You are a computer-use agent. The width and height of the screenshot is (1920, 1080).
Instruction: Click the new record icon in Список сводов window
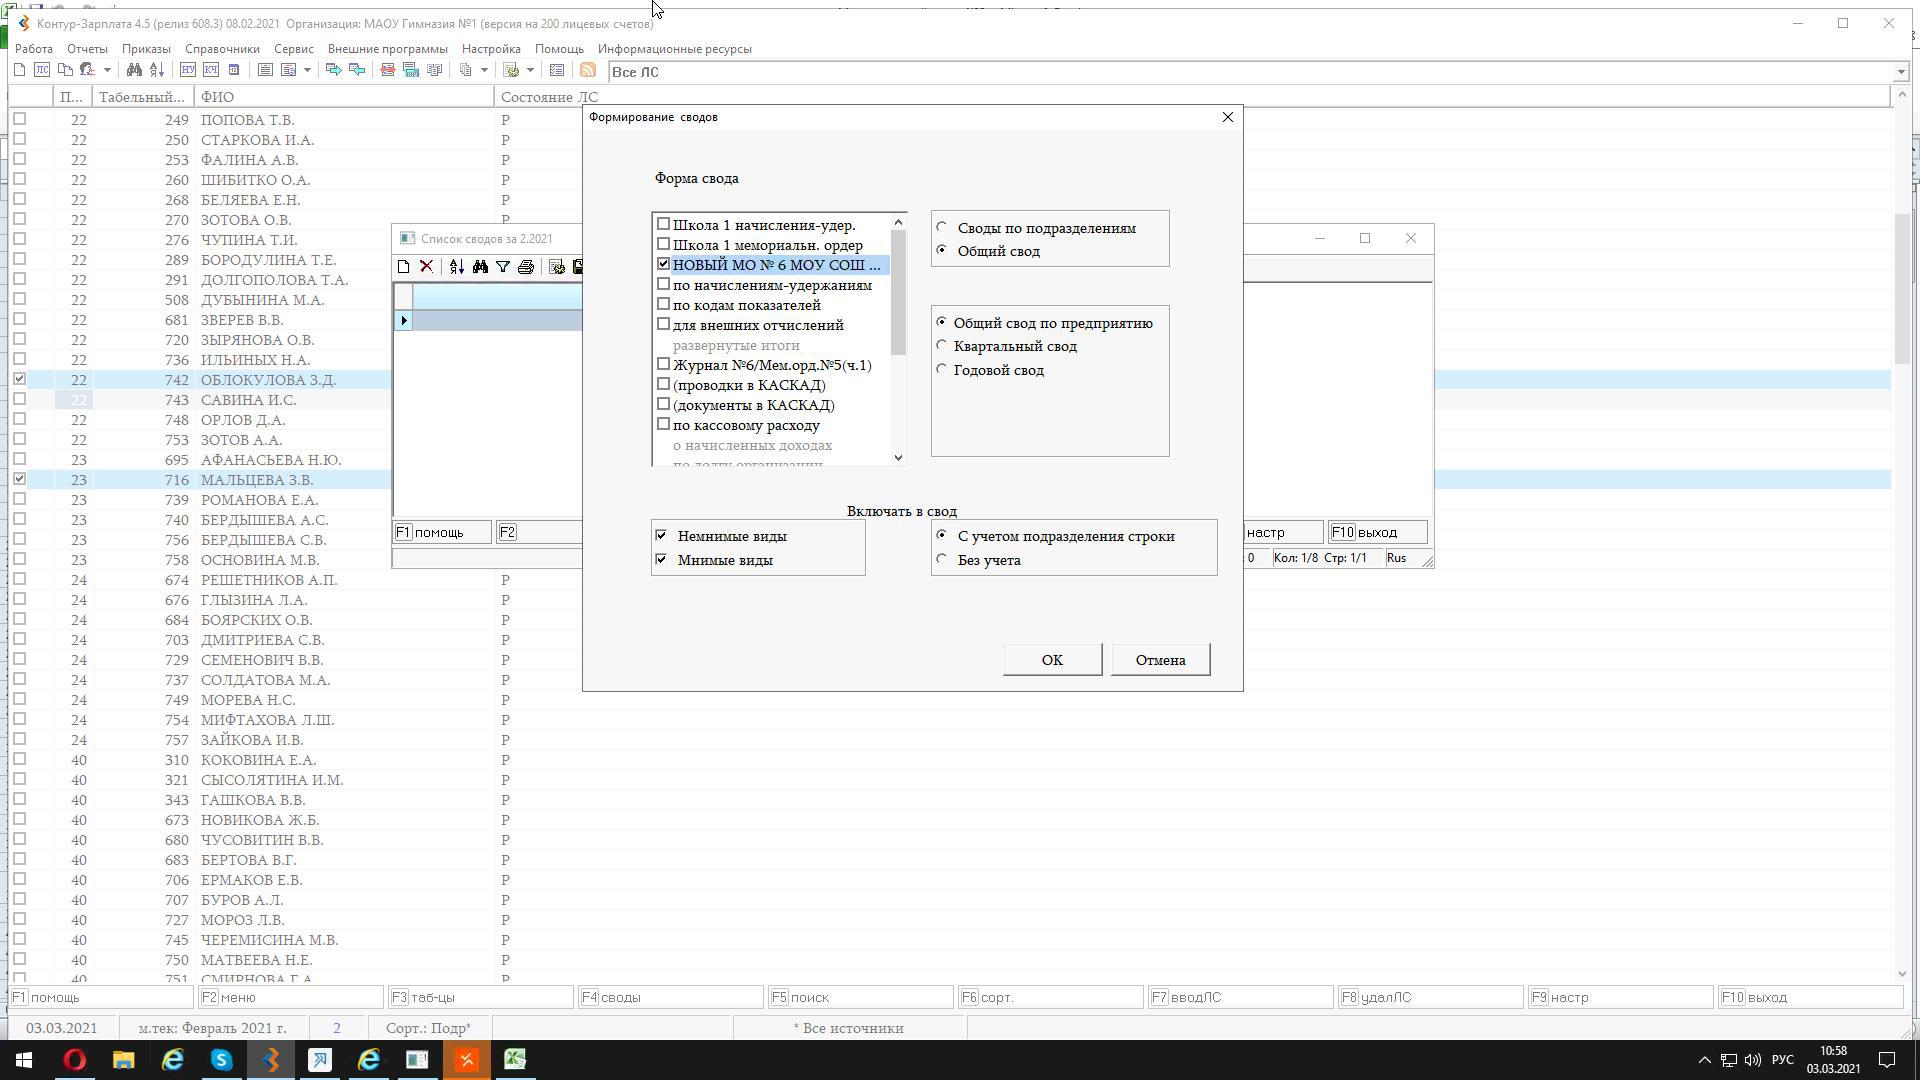[403, 267]
